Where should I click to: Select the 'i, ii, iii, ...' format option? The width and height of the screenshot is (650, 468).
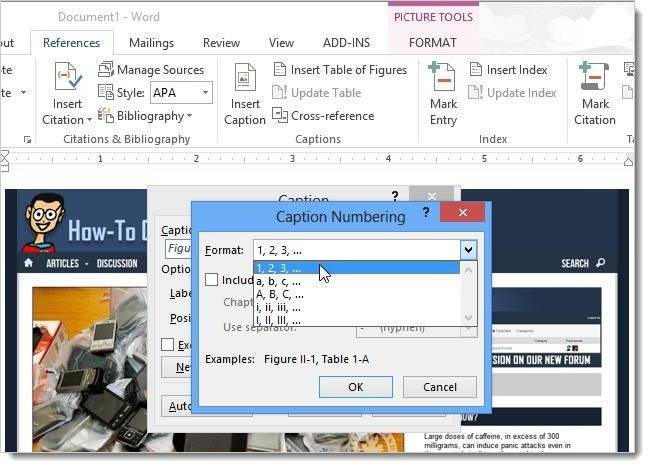357,308
